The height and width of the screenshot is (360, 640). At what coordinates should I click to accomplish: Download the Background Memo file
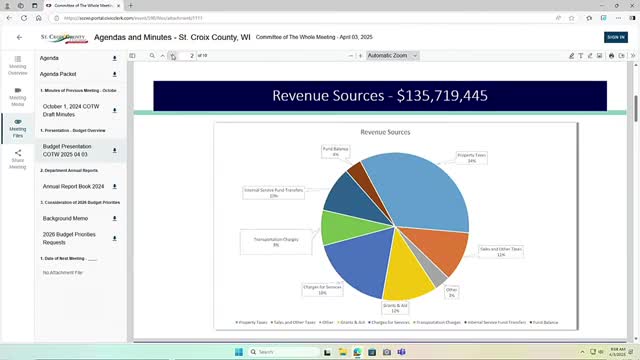point(115,218)
